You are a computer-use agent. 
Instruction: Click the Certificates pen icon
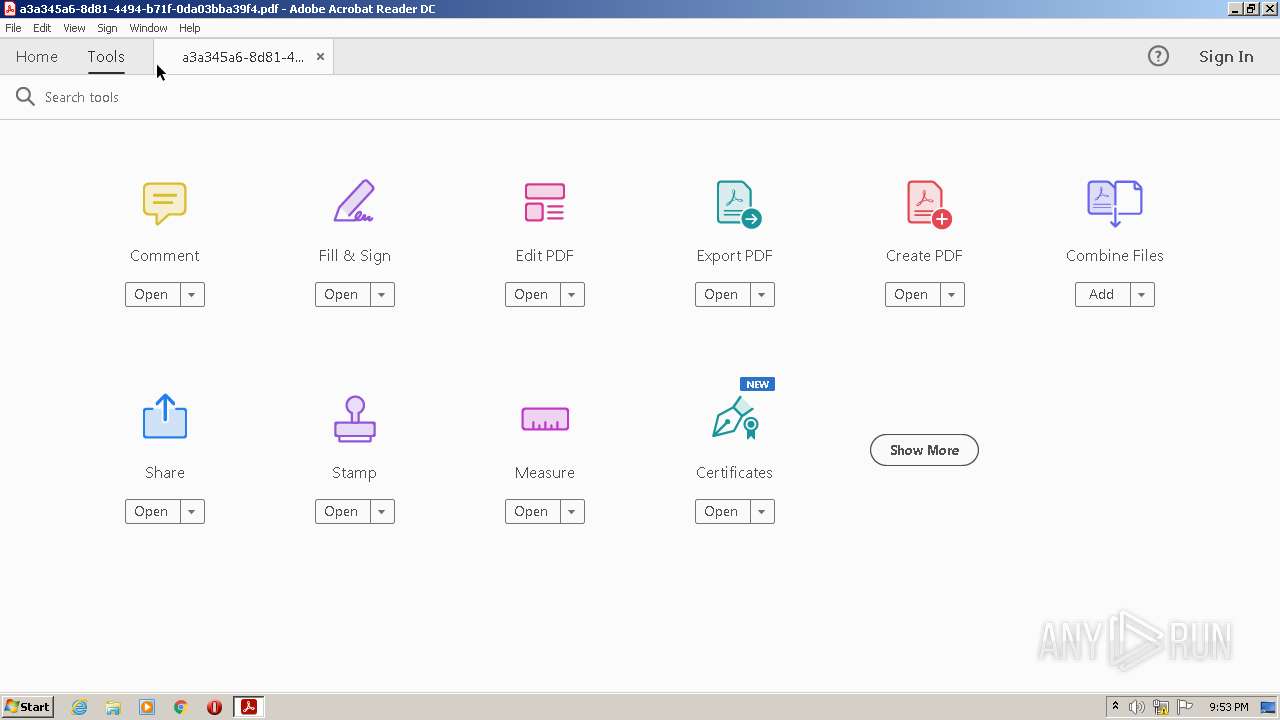click(735, 418)
